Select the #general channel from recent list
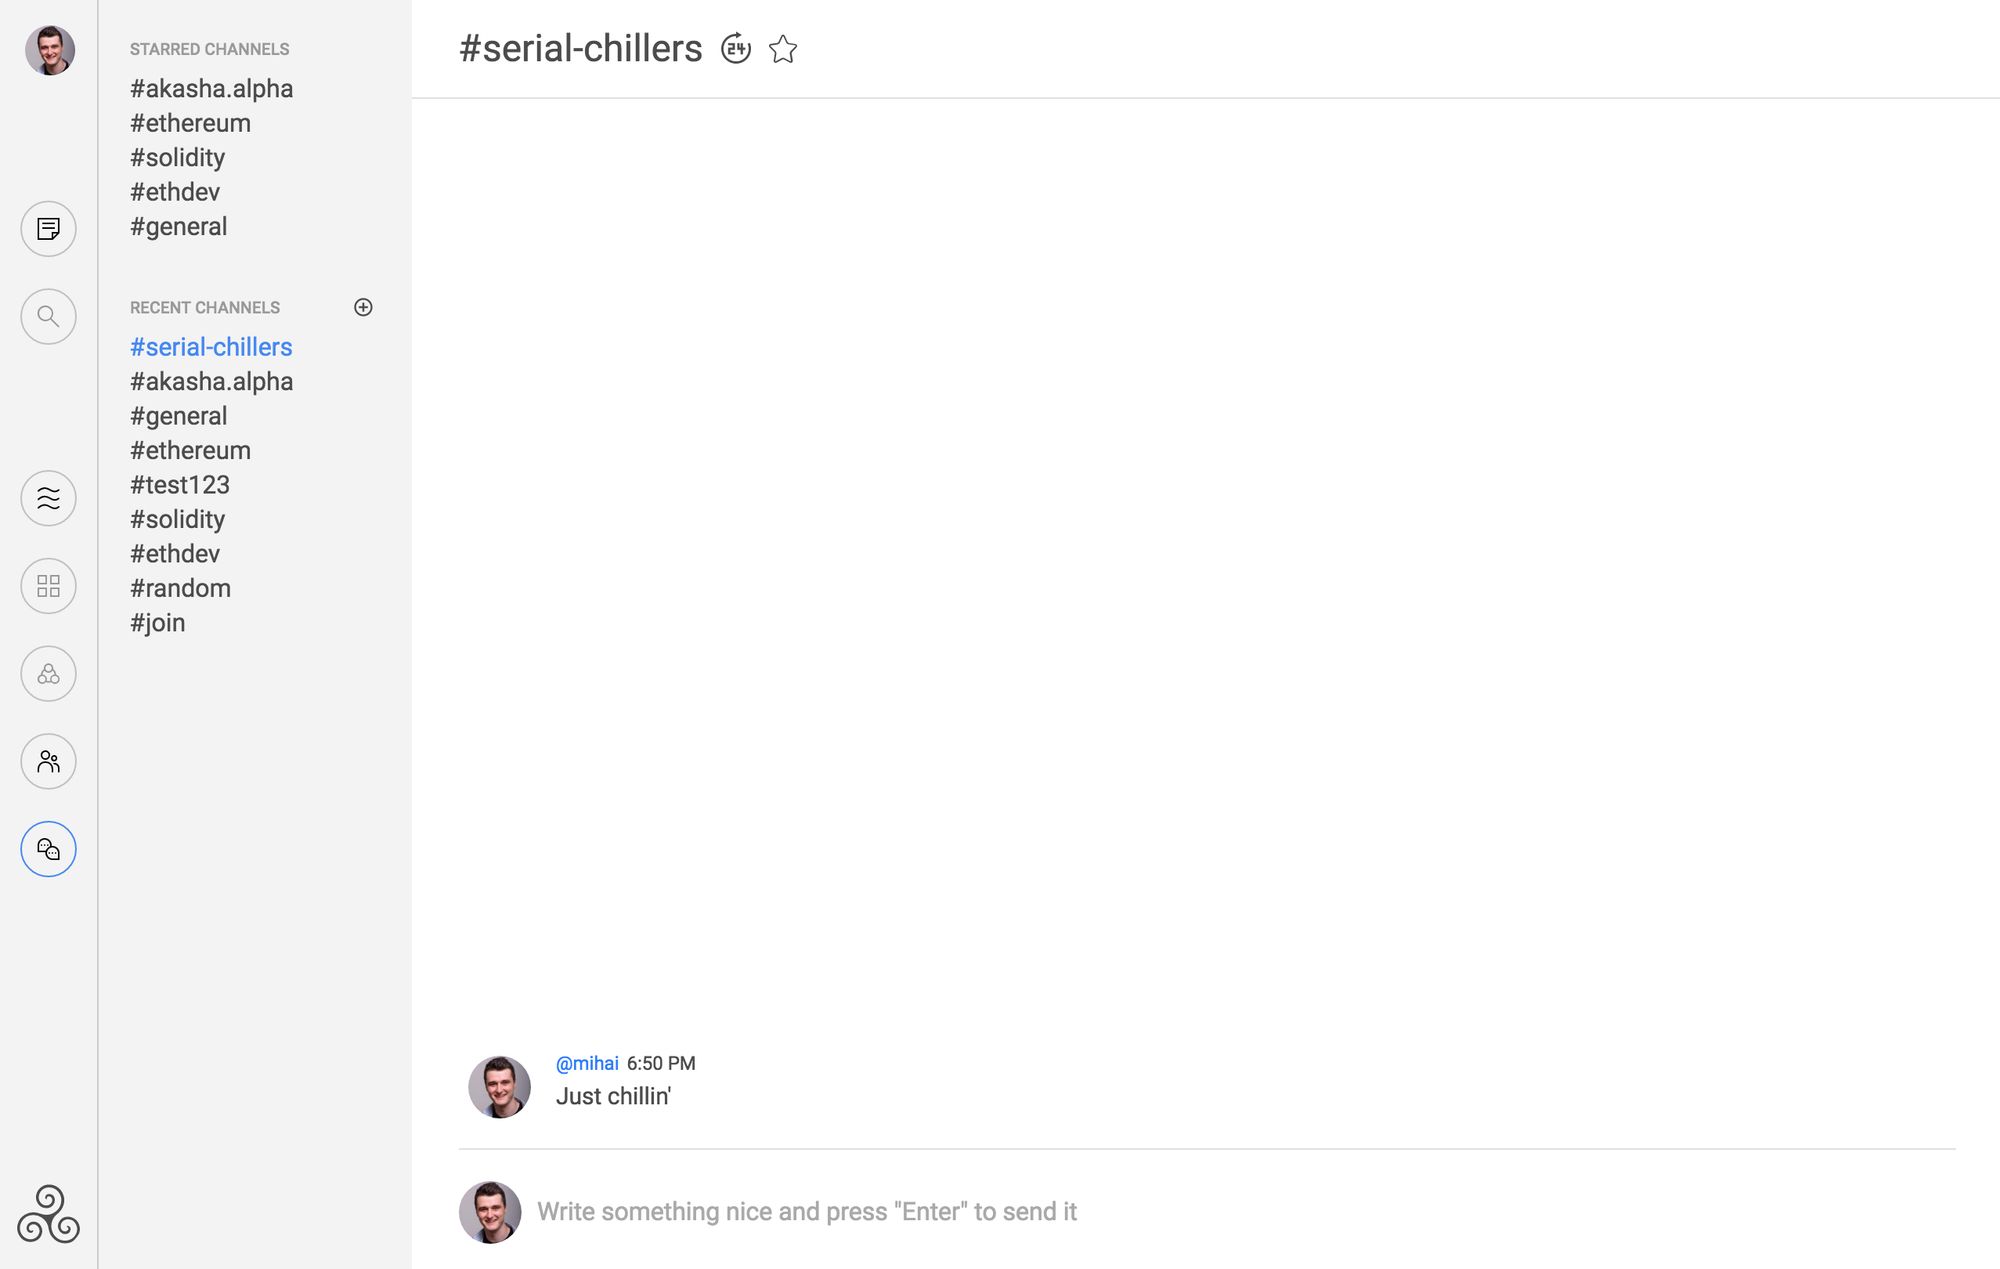Screen dimensions: 2000x1269 176,415
